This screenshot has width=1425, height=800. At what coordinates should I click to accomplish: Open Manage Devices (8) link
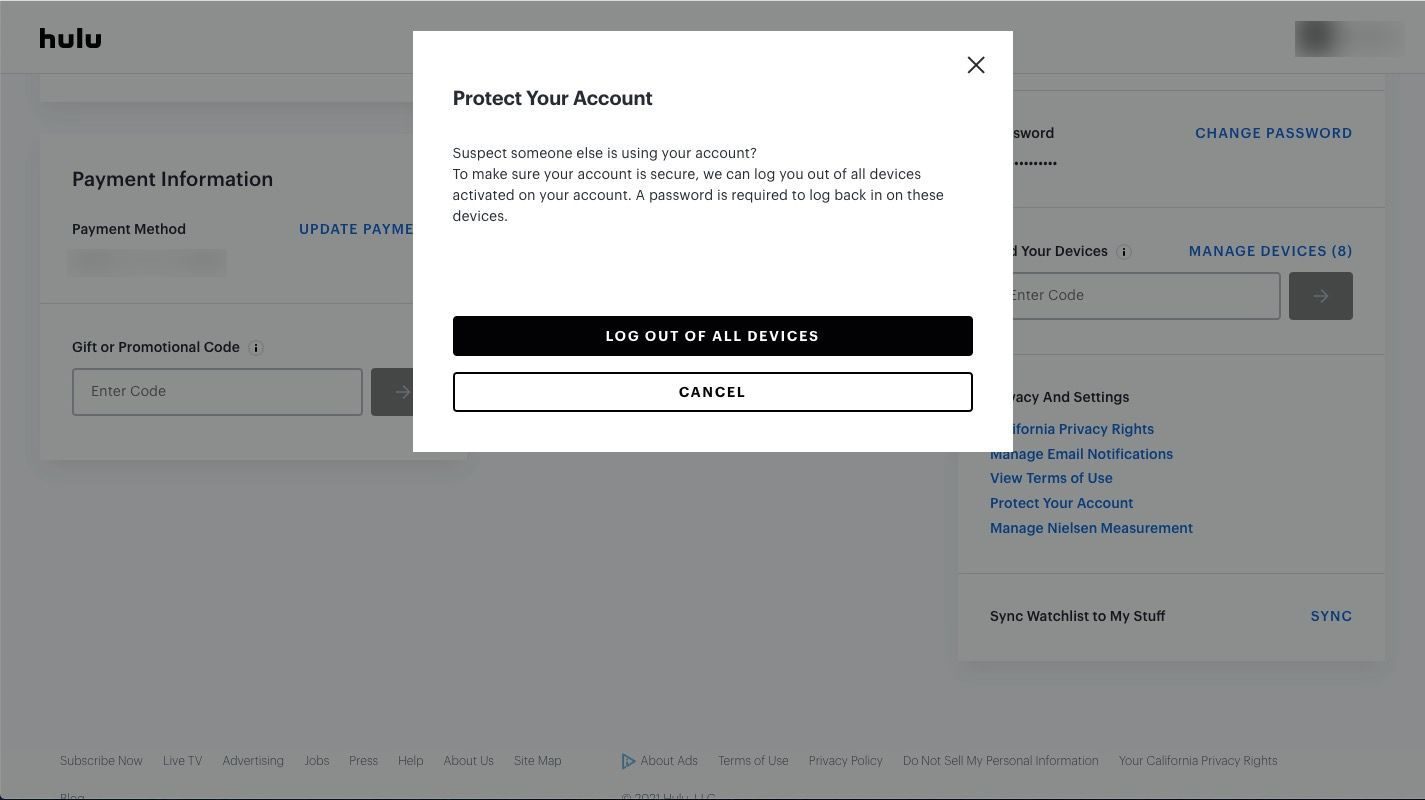(x=1270, y=251)
